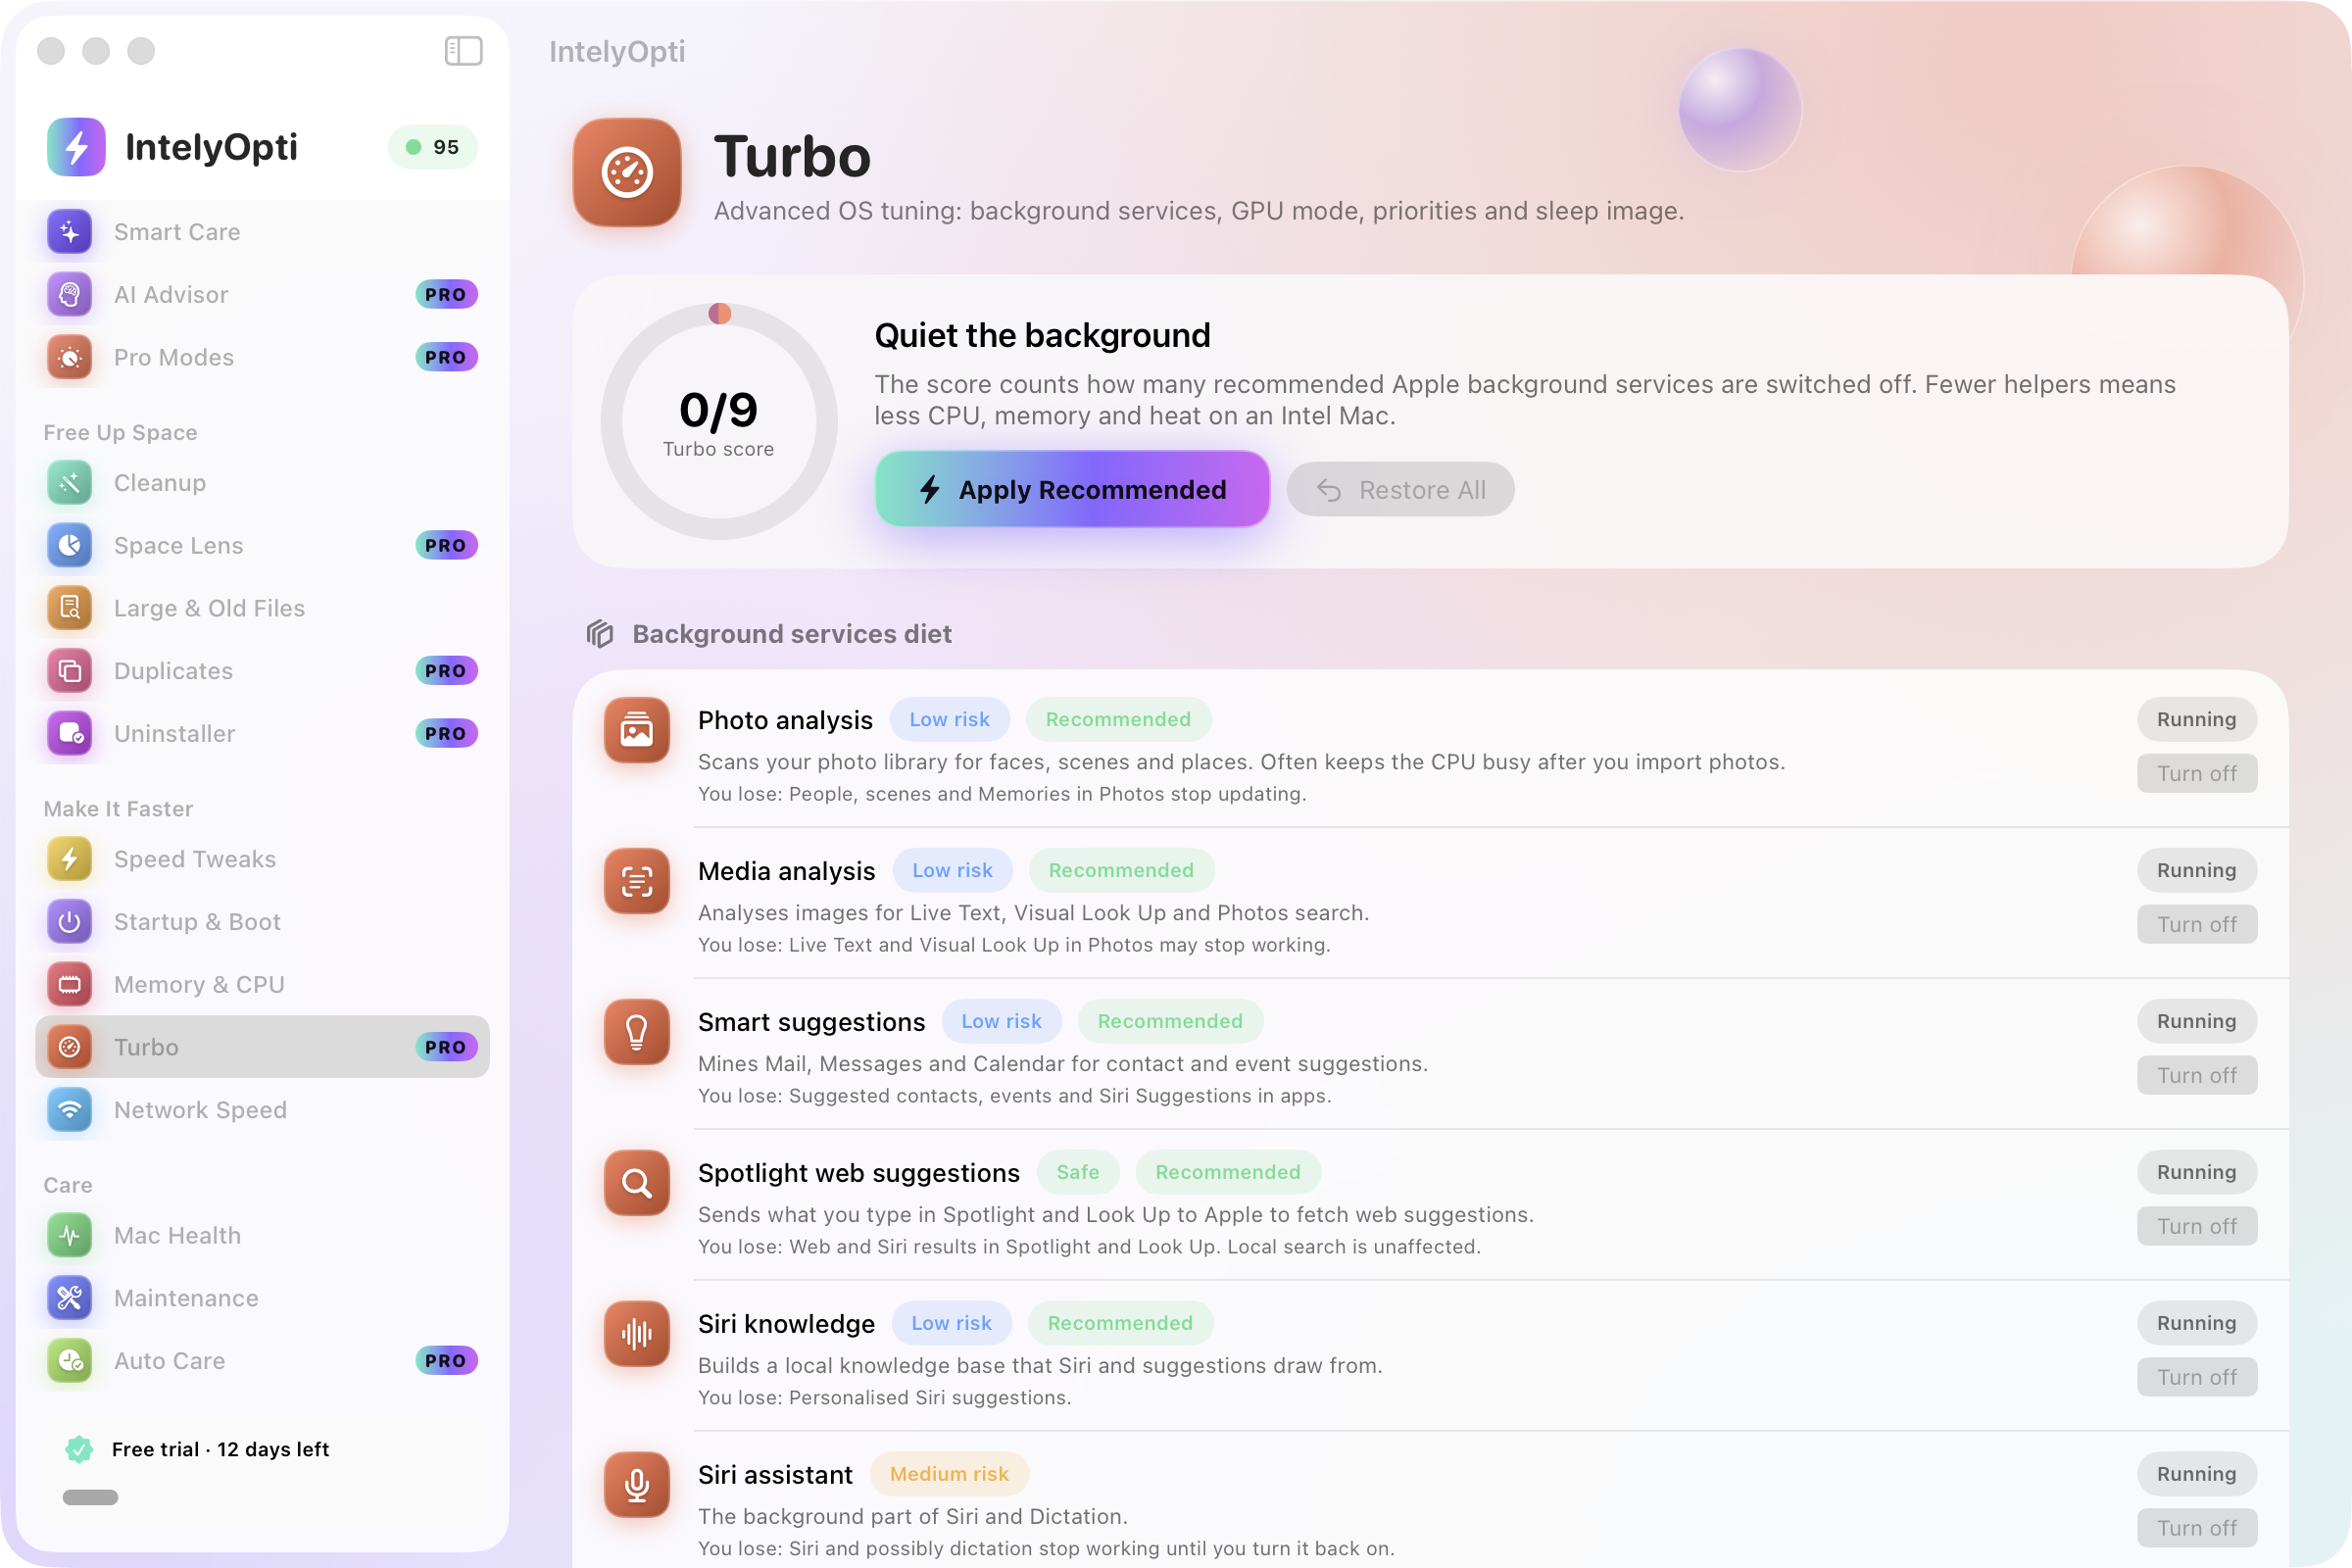Image resolution: width=2352 pixels, height=1568 pixels.
Task: Click Safe tag on Spotlight row
Action: 1078,1173
